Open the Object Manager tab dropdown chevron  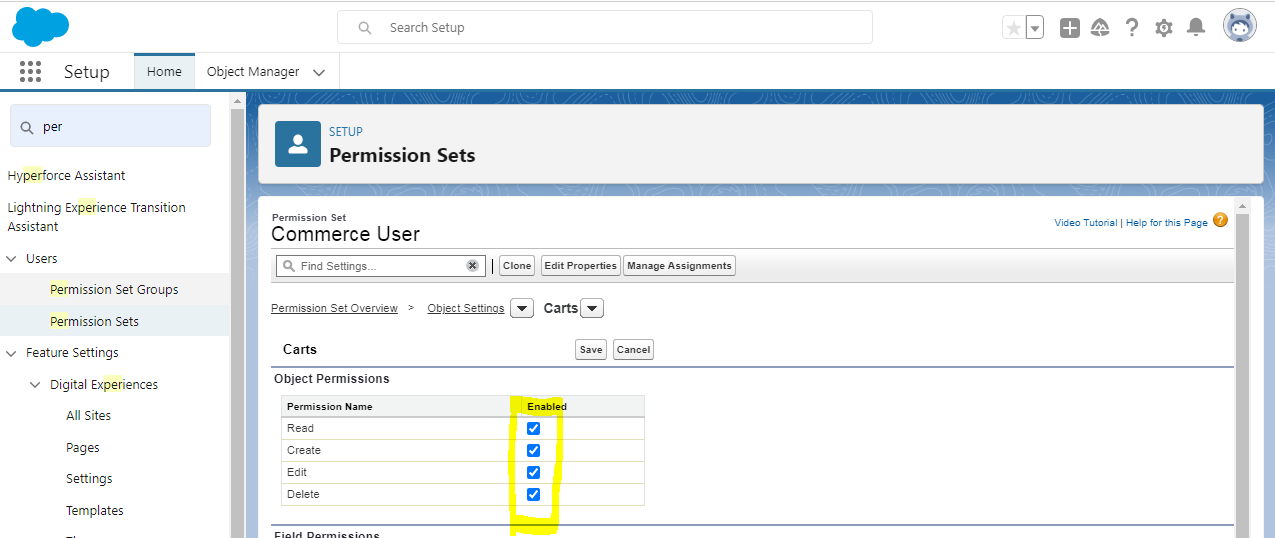pos(319,72)
